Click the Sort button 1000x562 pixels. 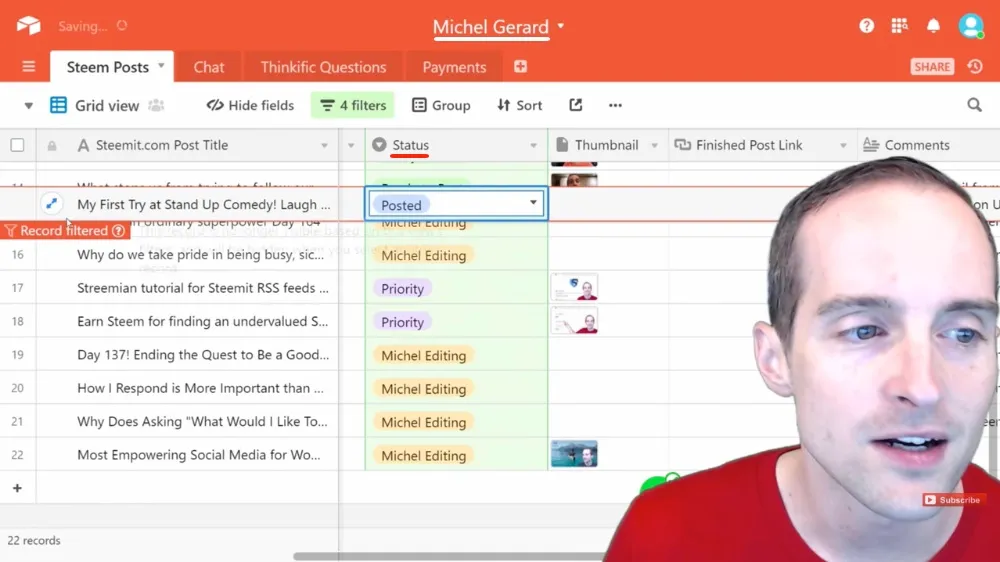[520, 105]
